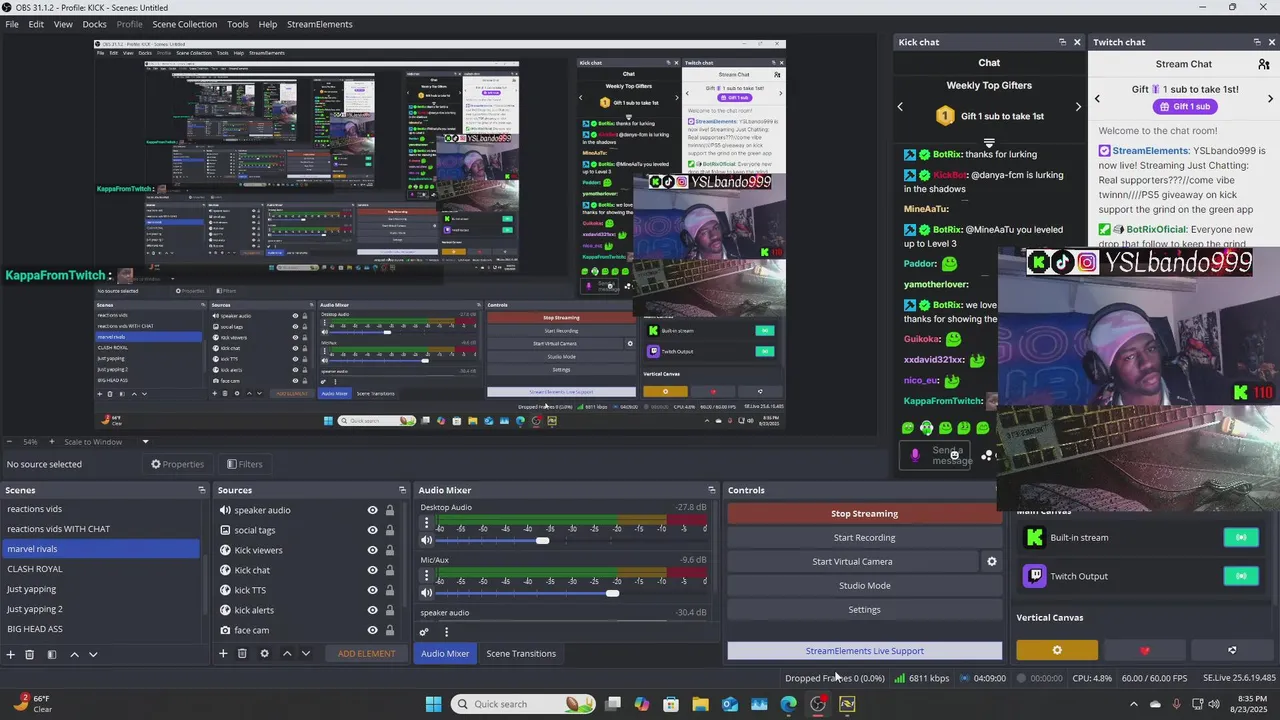
Task: Open Audio Mixer three-dot menu at bottom
Action: click(x=446, y=632)
